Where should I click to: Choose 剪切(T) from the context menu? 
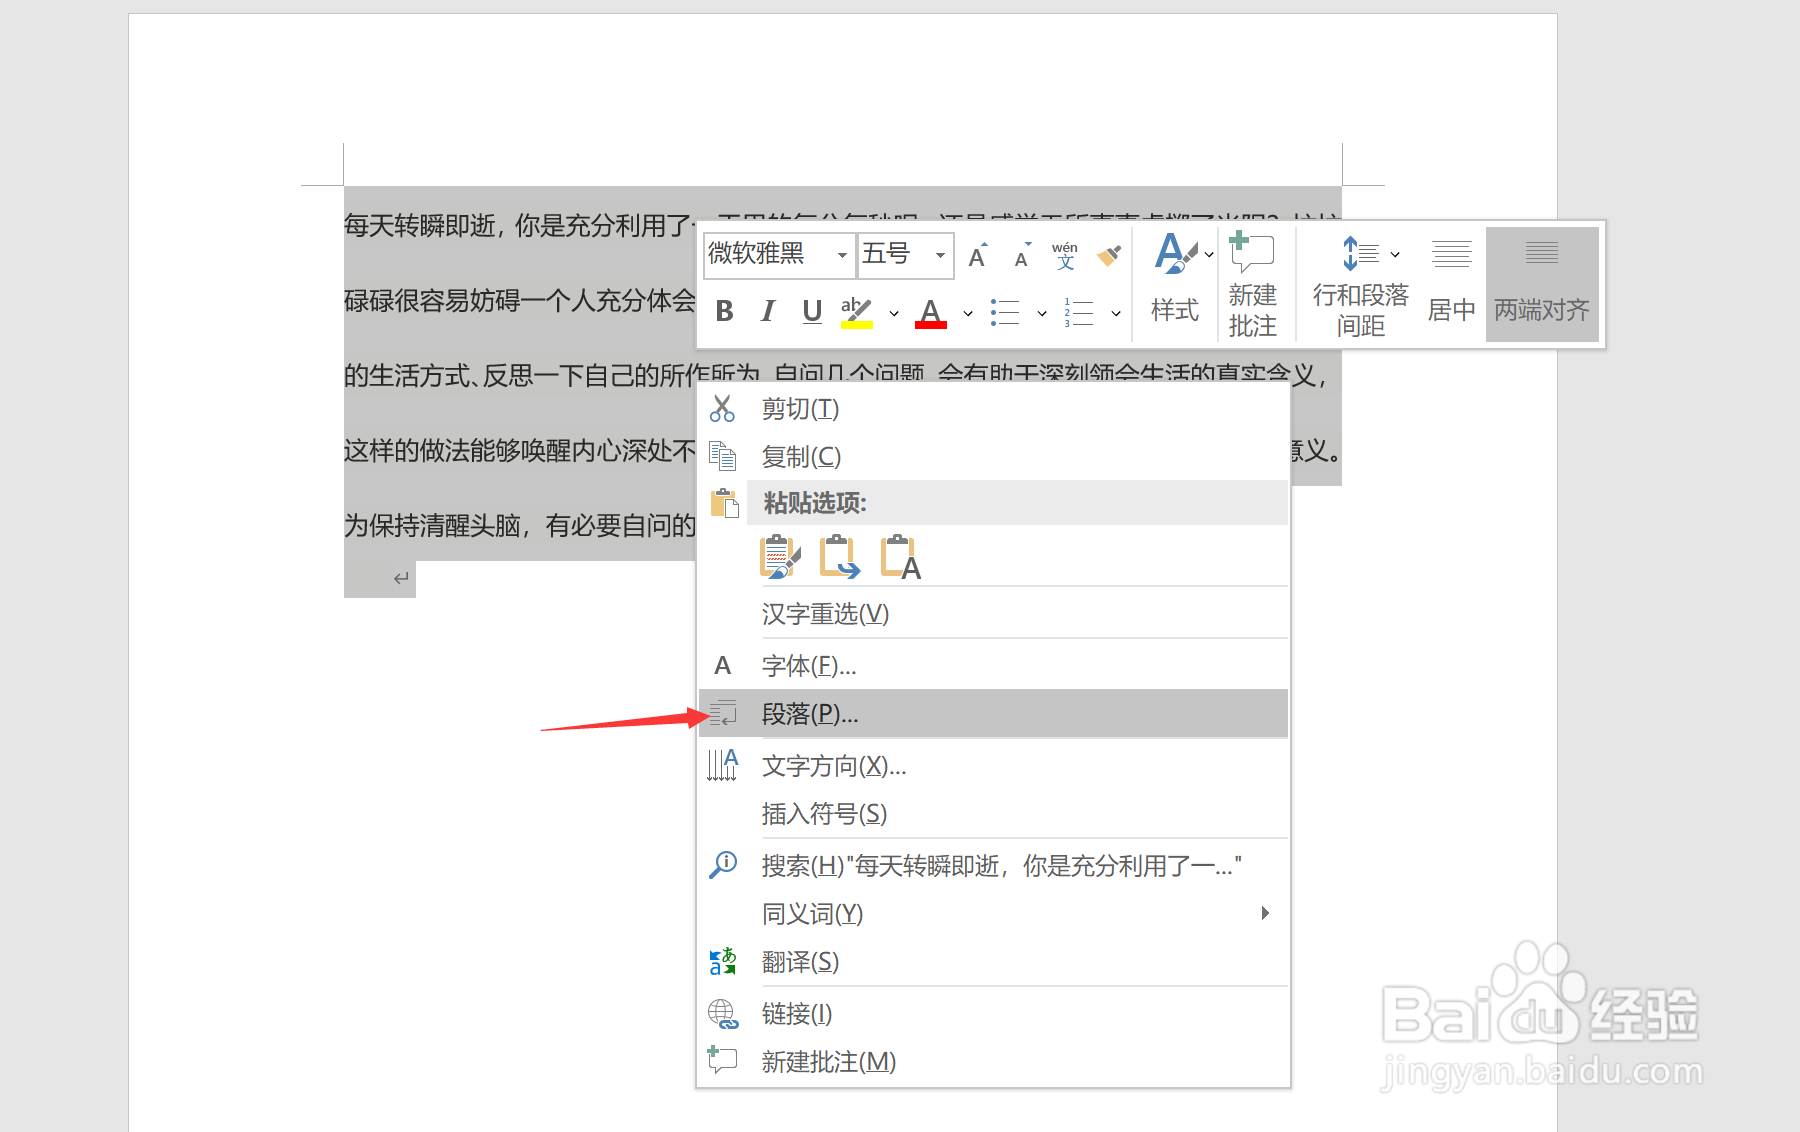tap(993, 409)
